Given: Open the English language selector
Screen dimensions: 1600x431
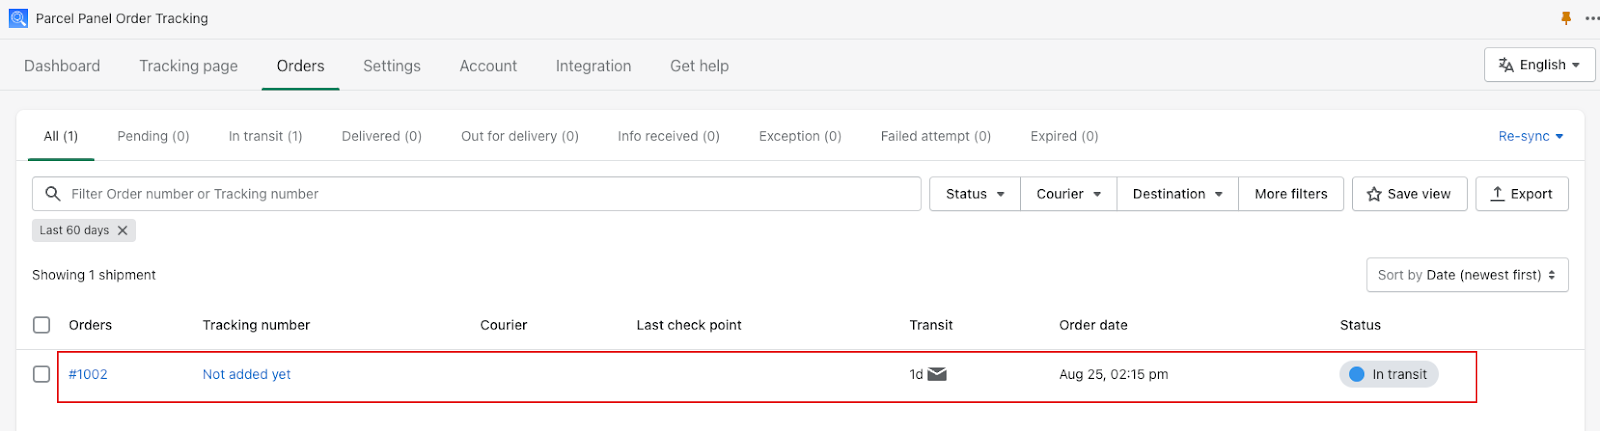Looking at the screenshot, I should pyautogui.click(x=1540, y=65).
